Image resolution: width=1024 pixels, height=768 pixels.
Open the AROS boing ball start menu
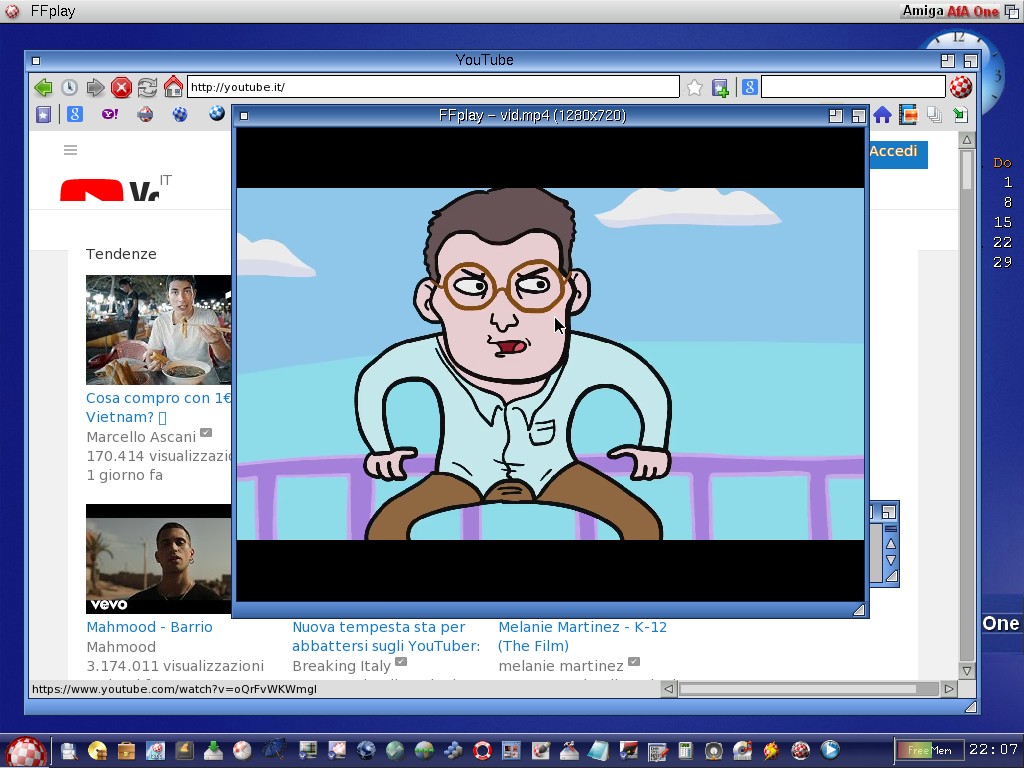click(x=25, y=750)
